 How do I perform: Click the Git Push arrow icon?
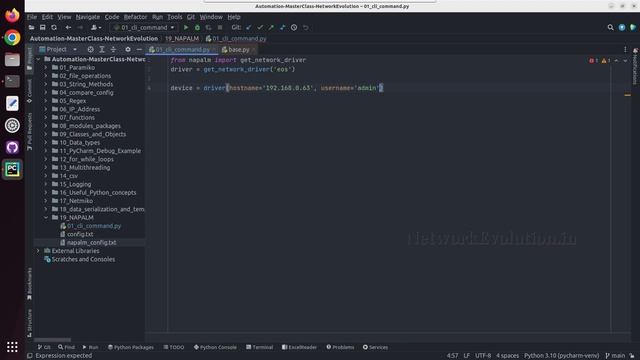(x=271, y=27)
